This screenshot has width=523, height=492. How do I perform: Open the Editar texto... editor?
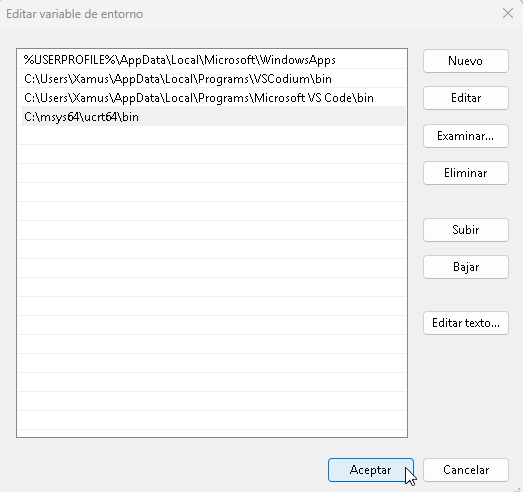pos(466,323)
